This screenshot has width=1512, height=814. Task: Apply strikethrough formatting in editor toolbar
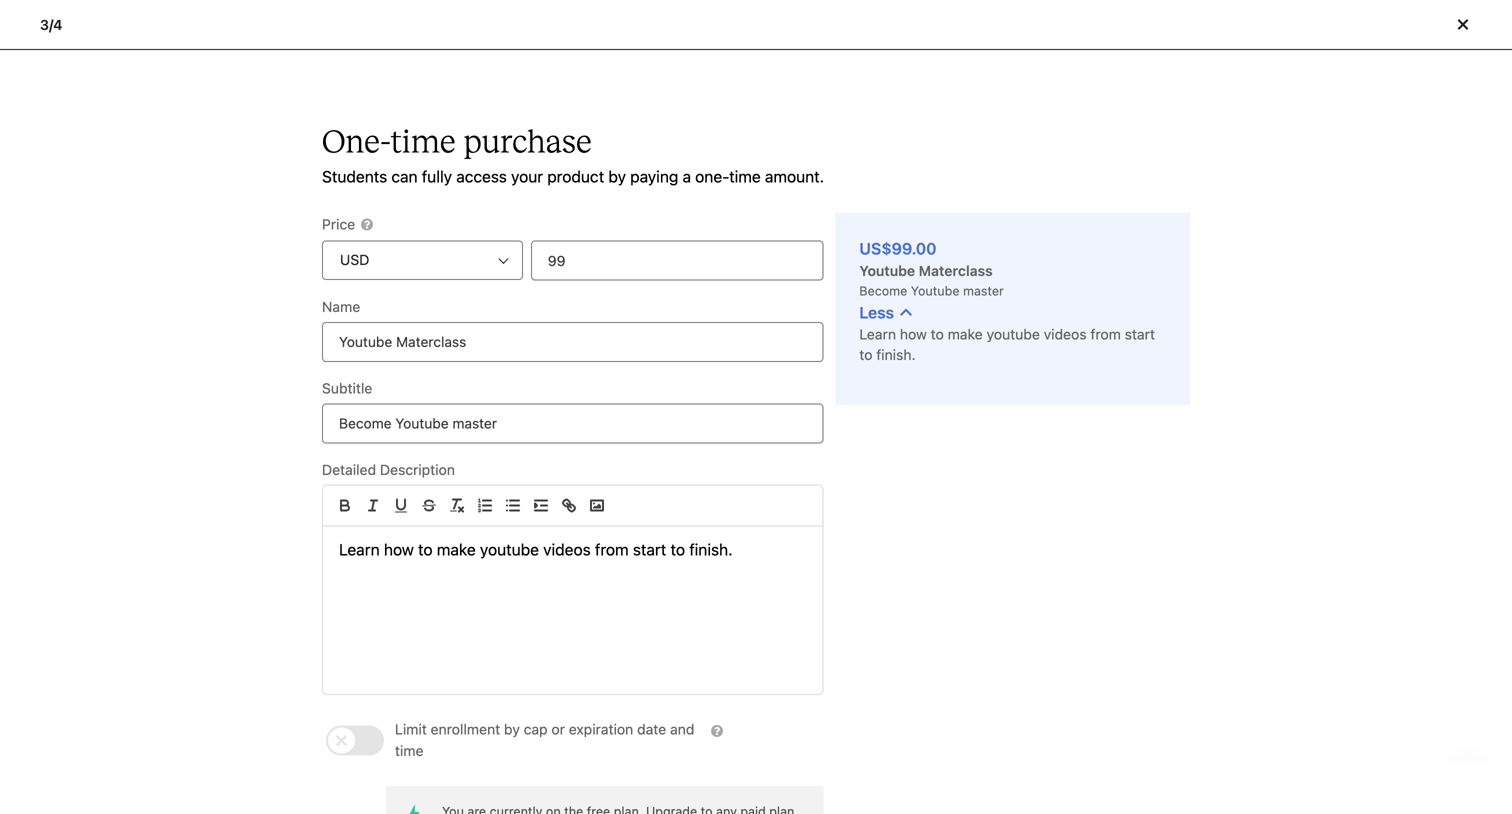click(x=428, y=506)
